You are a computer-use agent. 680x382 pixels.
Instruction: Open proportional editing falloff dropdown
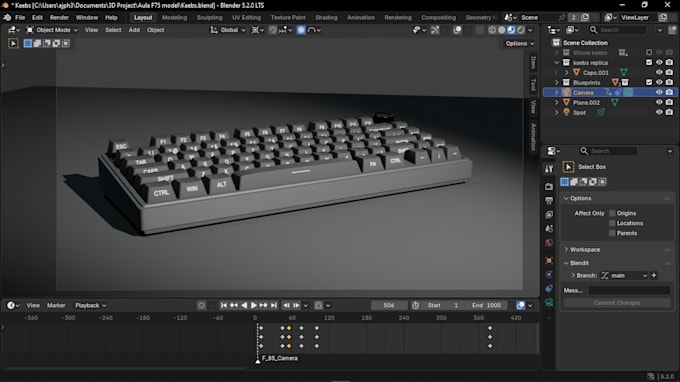coord(314,30)
